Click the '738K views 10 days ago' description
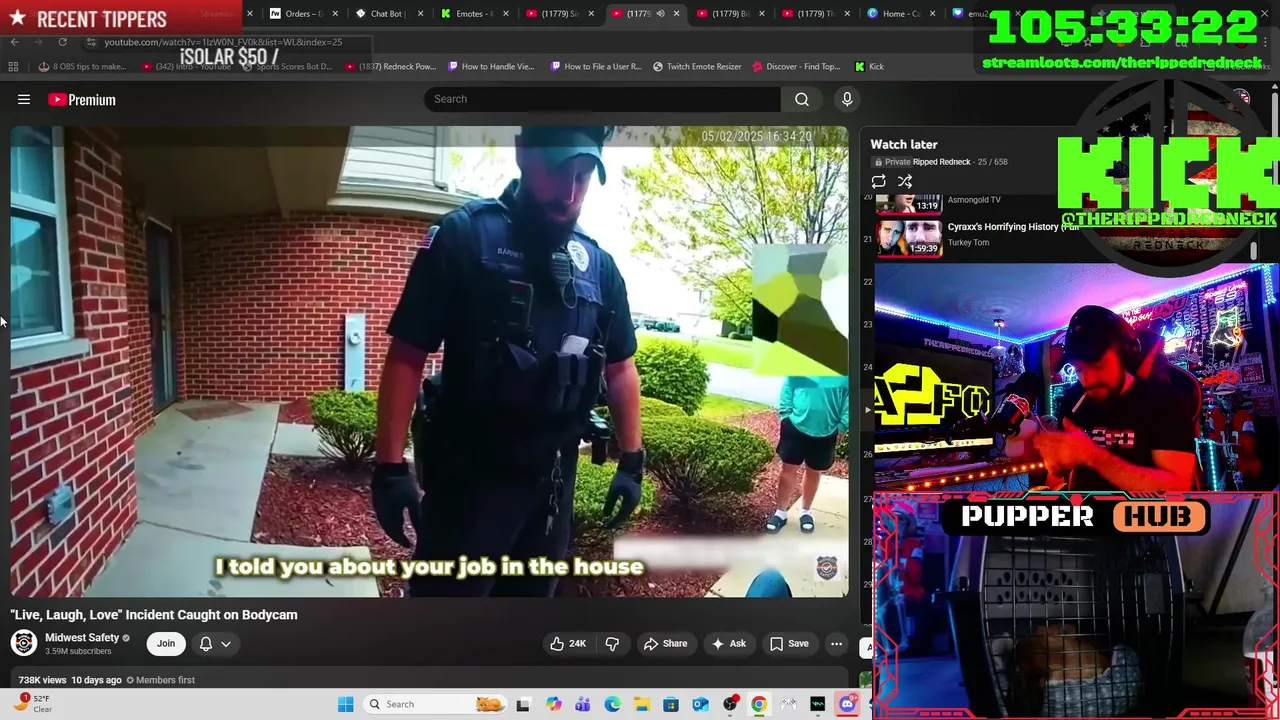This screenshot has height=720, width=1280. click(x=70, y=680)
